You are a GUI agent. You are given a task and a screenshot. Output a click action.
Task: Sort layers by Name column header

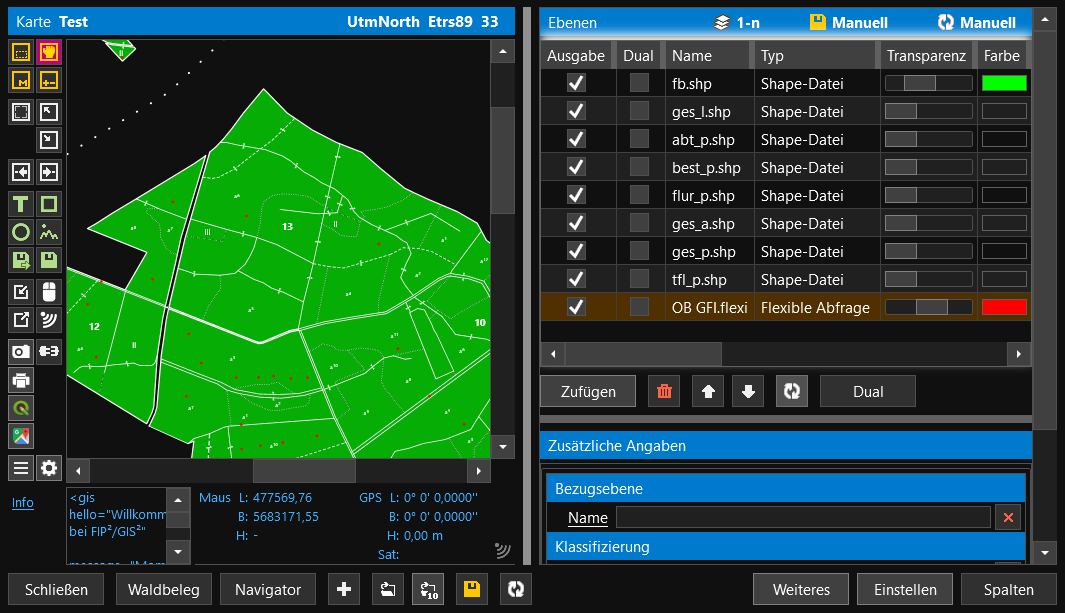pyautogui.click(x=692, y=56)
